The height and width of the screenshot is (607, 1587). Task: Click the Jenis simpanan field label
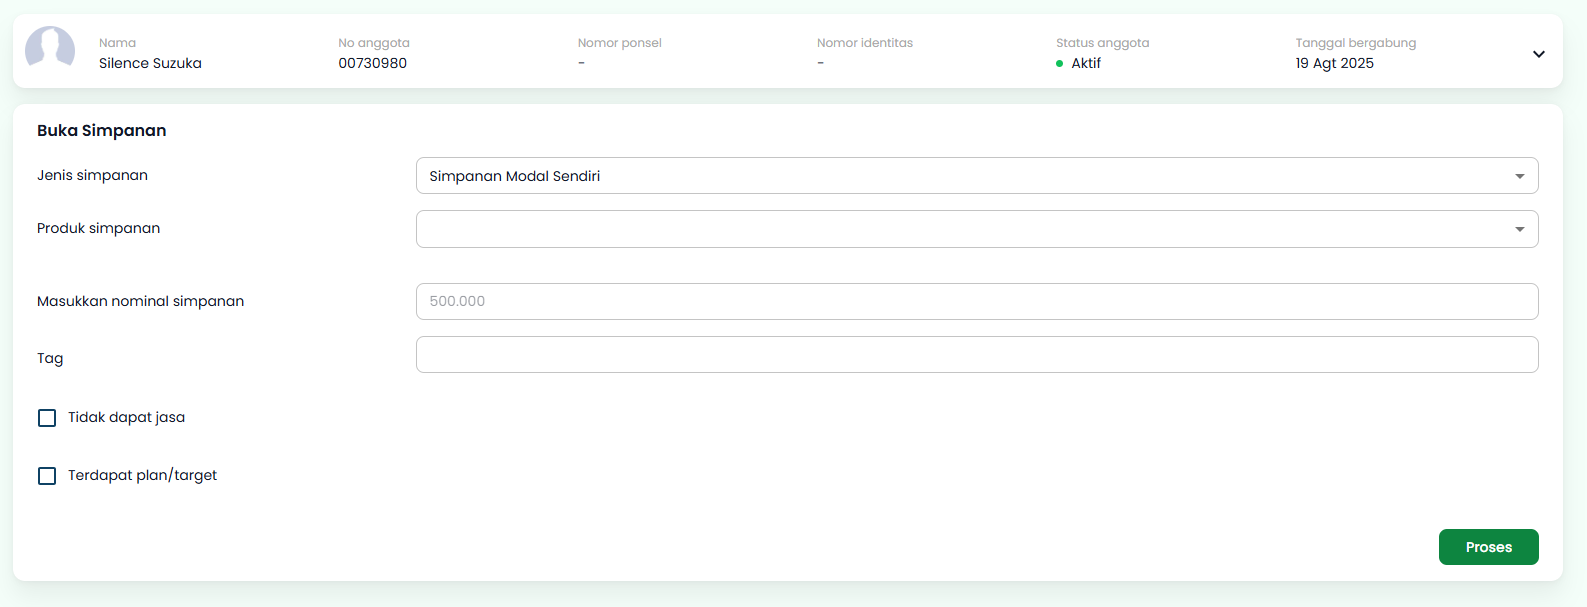pos(92,176)
